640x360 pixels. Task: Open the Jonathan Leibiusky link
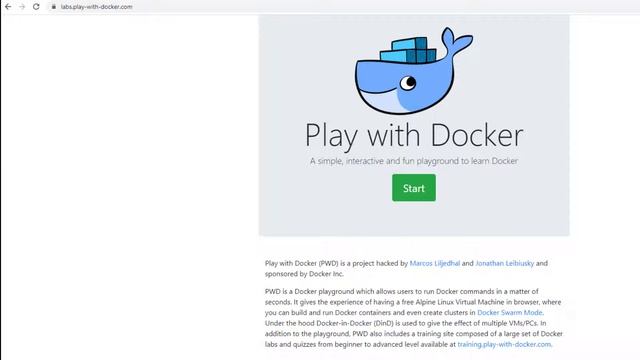click(504, 263)
